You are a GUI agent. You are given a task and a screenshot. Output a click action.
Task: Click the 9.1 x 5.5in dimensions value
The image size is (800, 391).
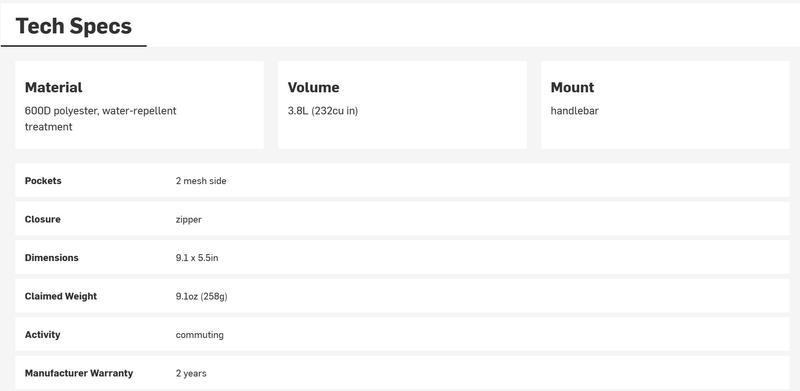click(197, 258)
